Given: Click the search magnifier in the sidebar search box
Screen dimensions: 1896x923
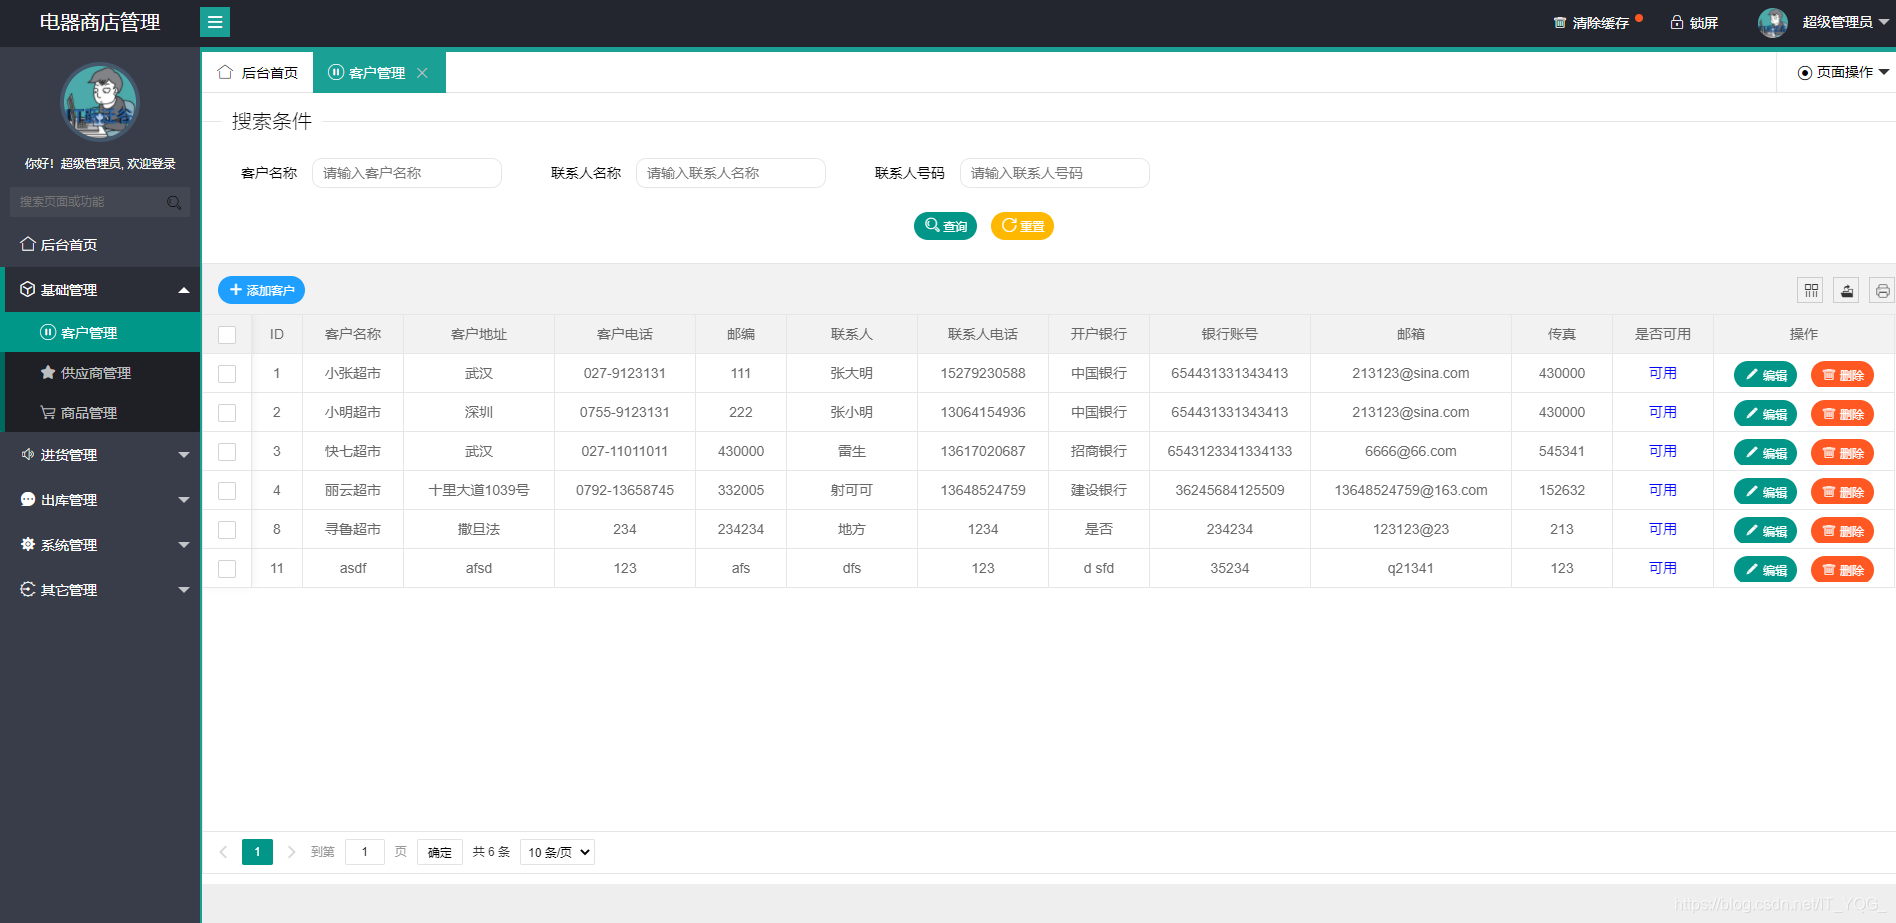Looking at the screenshot, I should click(174, 202).
